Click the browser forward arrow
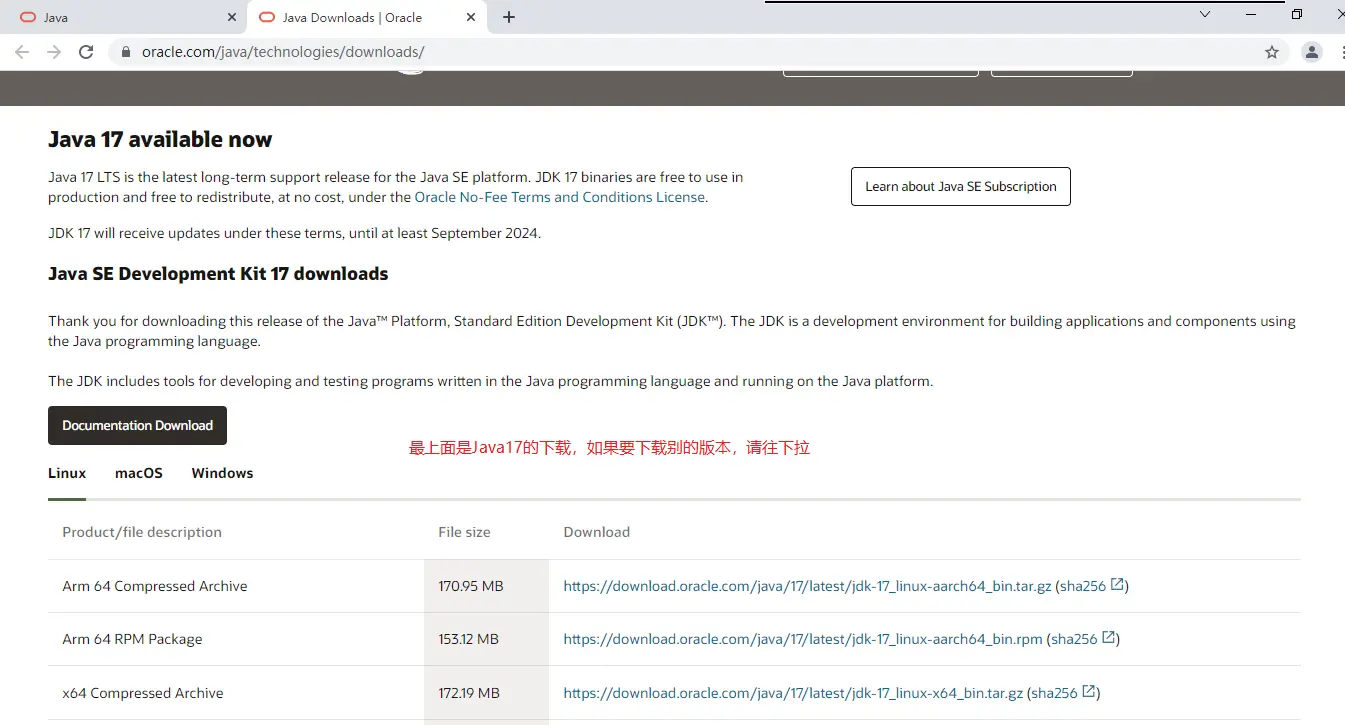The image size is (1345, 725). click(54, 52)
